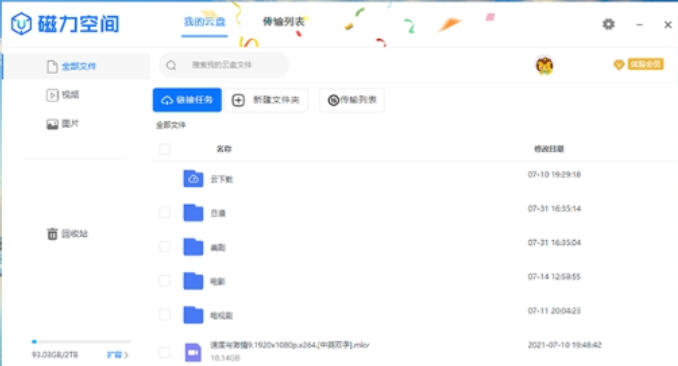
Task: Click the 扩容 expand storage link
Action: tap(118, 355)
